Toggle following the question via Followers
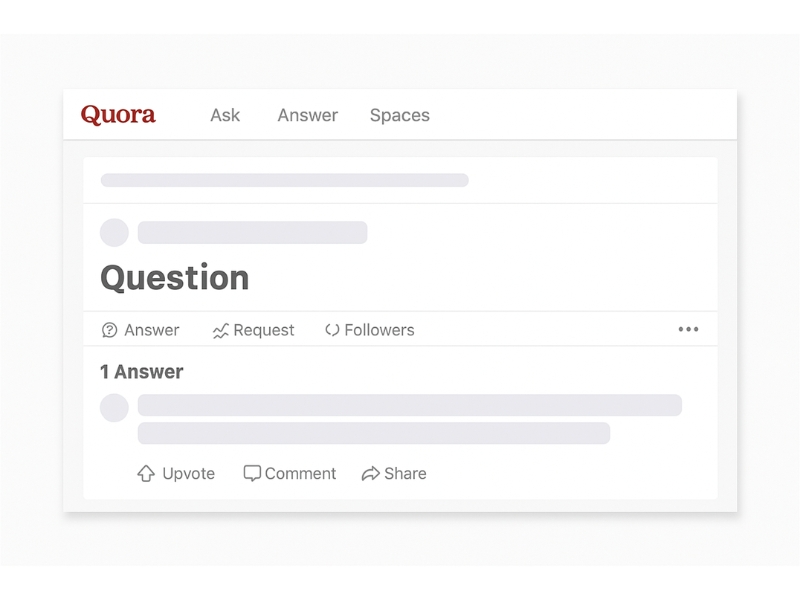This screenshot has width=800, height=600. [x=370, y=330]
